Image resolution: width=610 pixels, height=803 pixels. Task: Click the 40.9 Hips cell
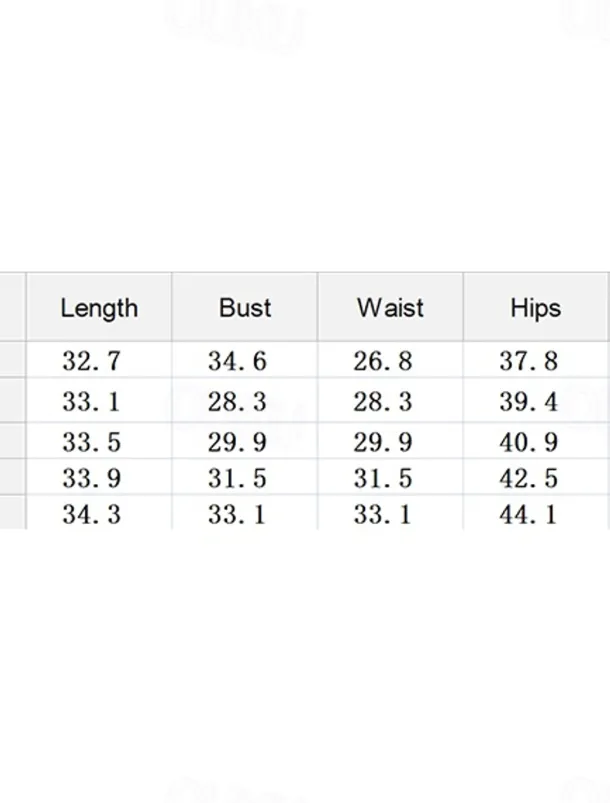click(x=528, y=442)
